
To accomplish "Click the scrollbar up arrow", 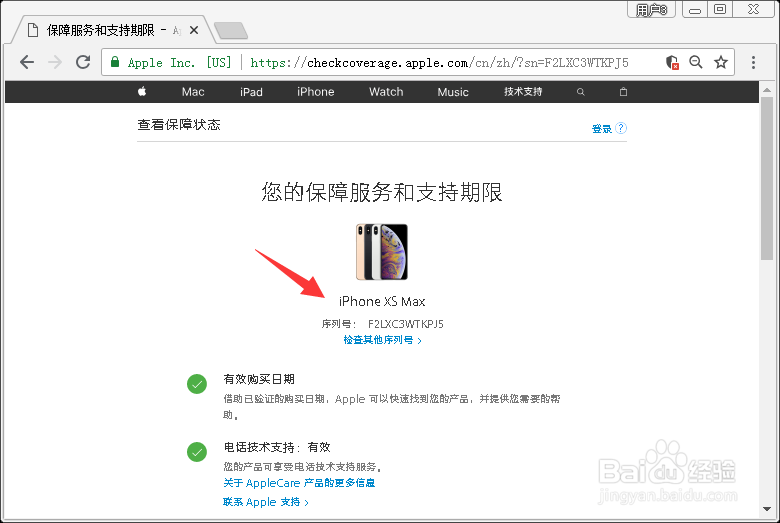I will (767, 90).
